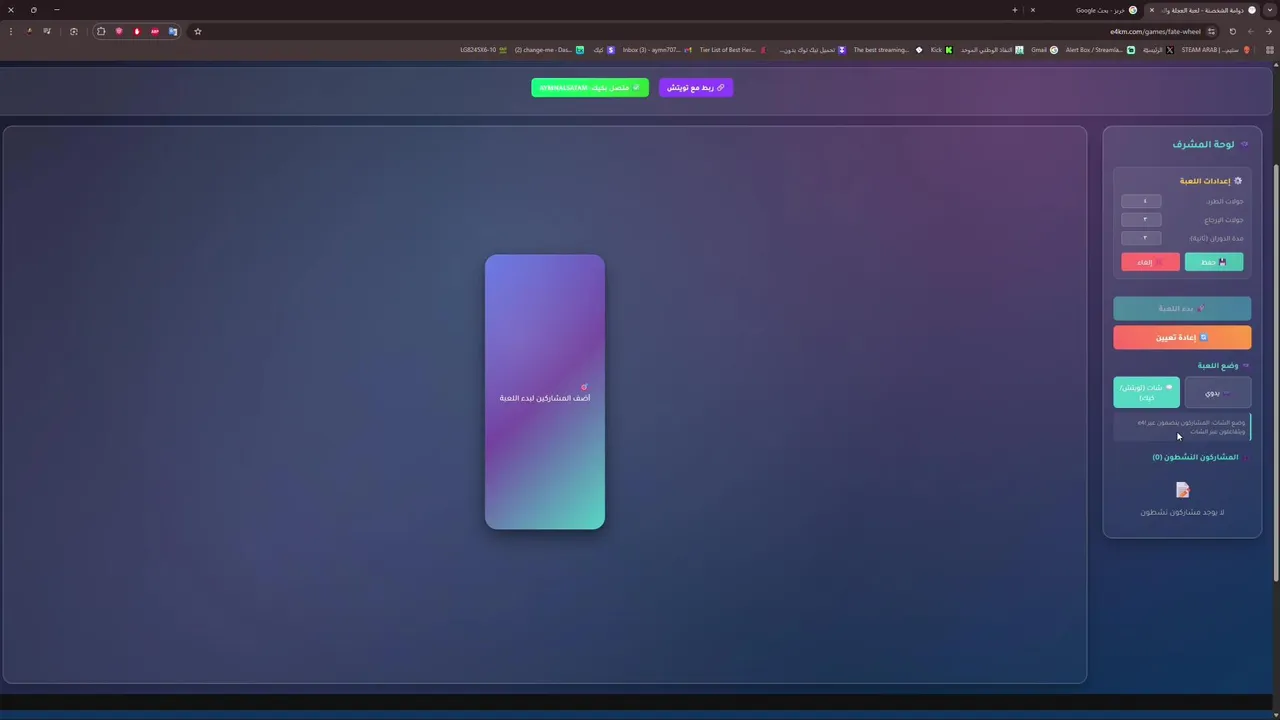
Task: Open the tab search dropdown arrow
Action: (x=1269, y=10)
